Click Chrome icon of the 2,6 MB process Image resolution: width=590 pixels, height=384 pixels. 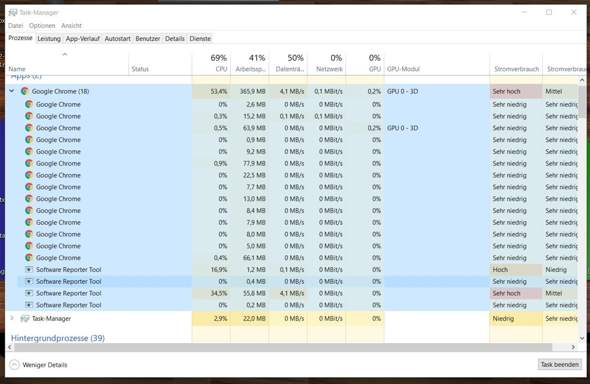29,104
